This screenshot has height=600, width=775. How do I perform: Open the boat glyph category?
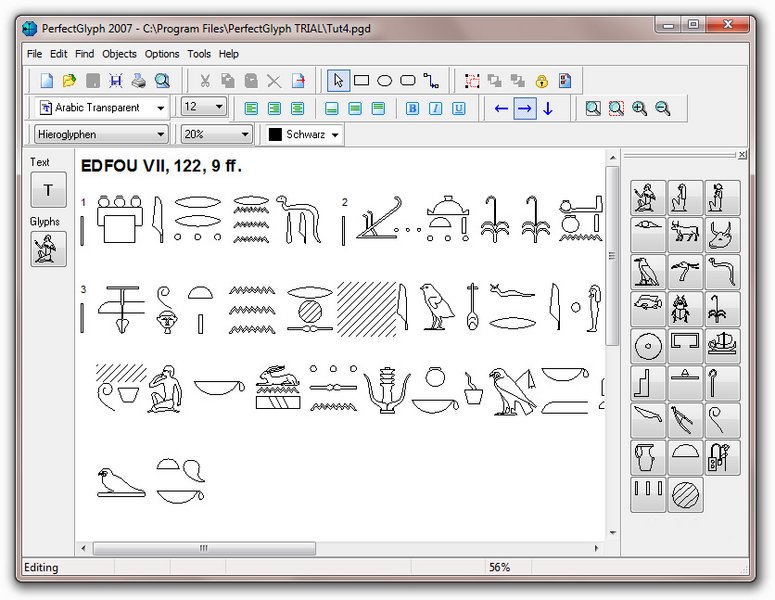[722, 345]
